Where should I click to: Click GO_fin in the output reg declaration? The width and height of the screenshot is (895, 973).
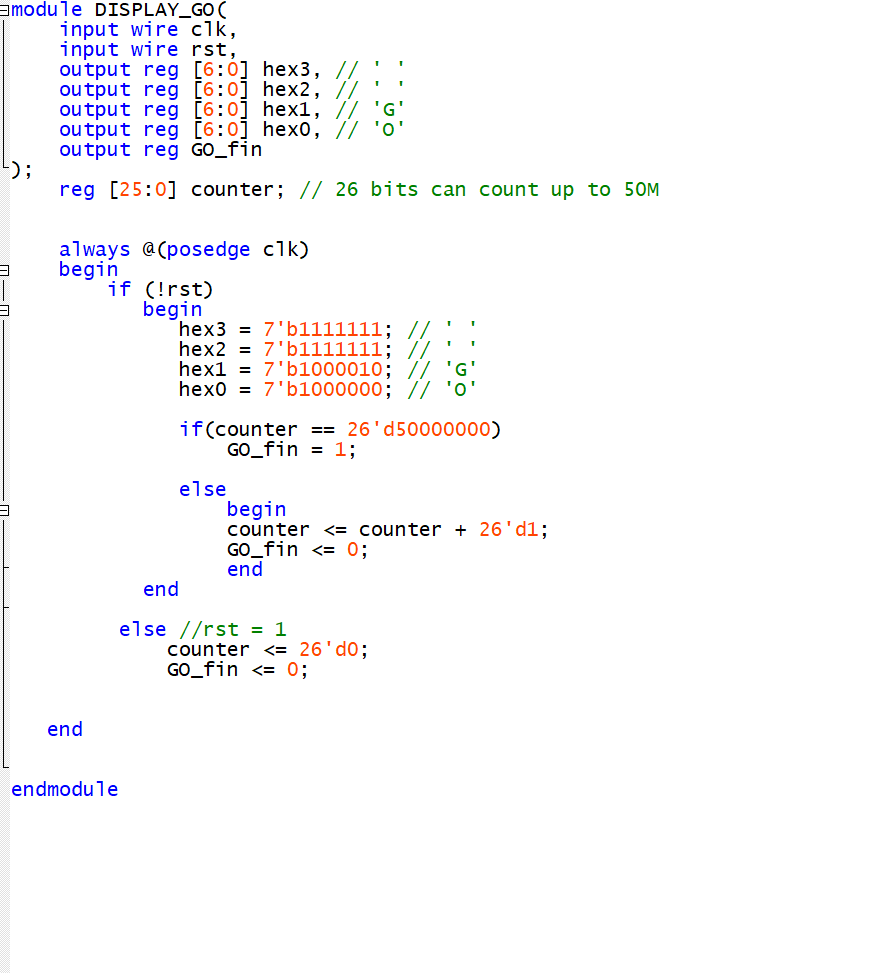coord(227,150)
